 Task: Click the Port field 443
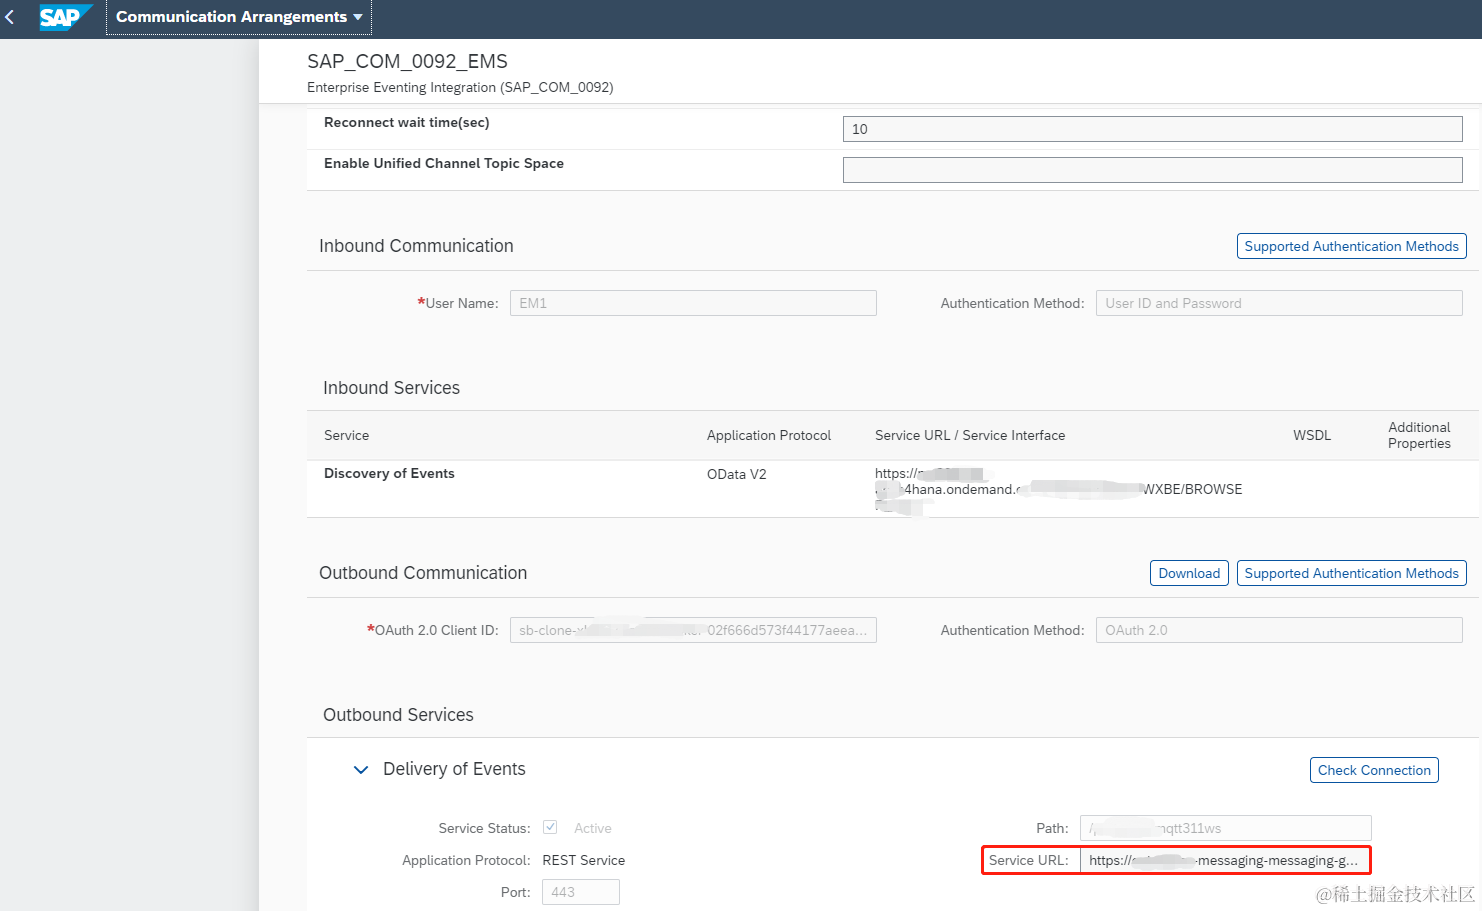[581, 892]
